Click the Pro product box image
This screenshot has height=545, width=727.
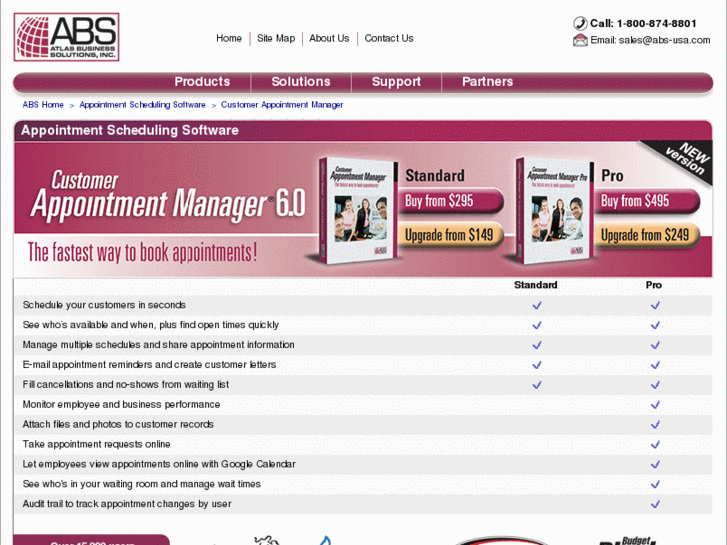click(x=555, y=211)
